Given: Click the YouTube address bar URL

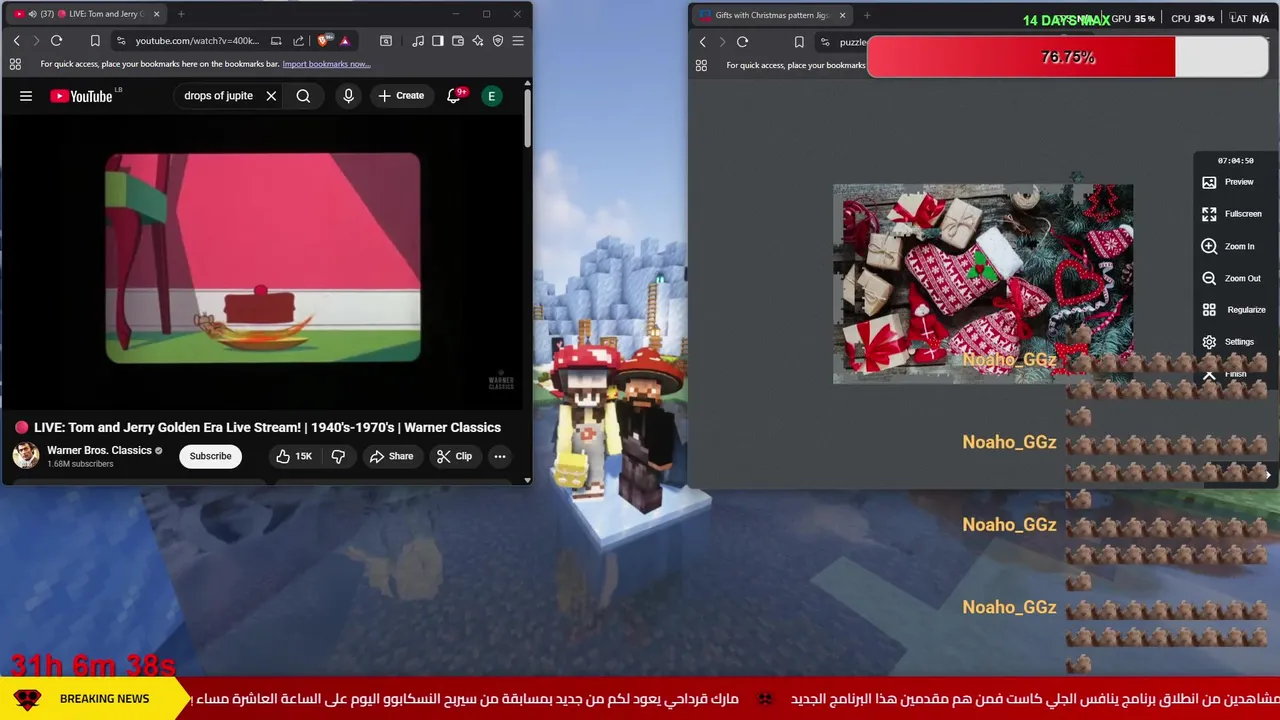Looking at the screenshot, I should click(197, 41).
